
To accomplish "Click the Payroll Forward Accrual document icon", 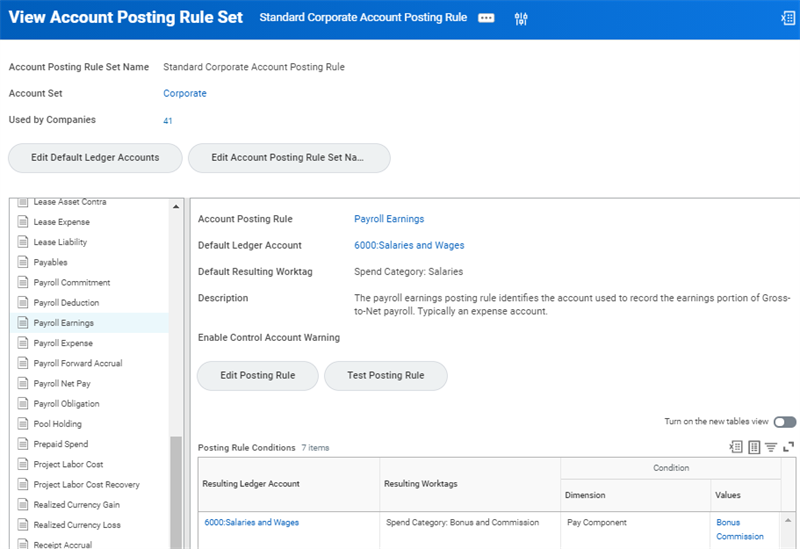I will tap(22, 363).
